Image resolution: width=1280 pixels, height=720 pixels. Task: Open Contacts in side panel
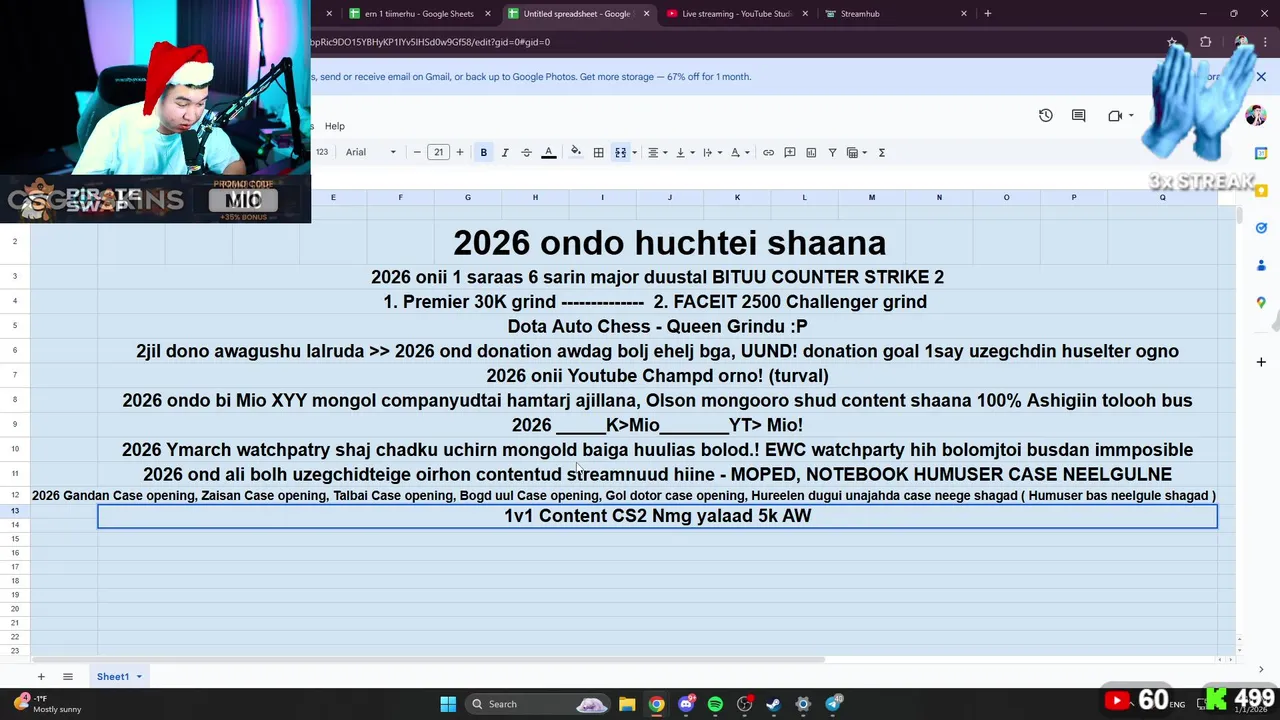point(1261,265)
